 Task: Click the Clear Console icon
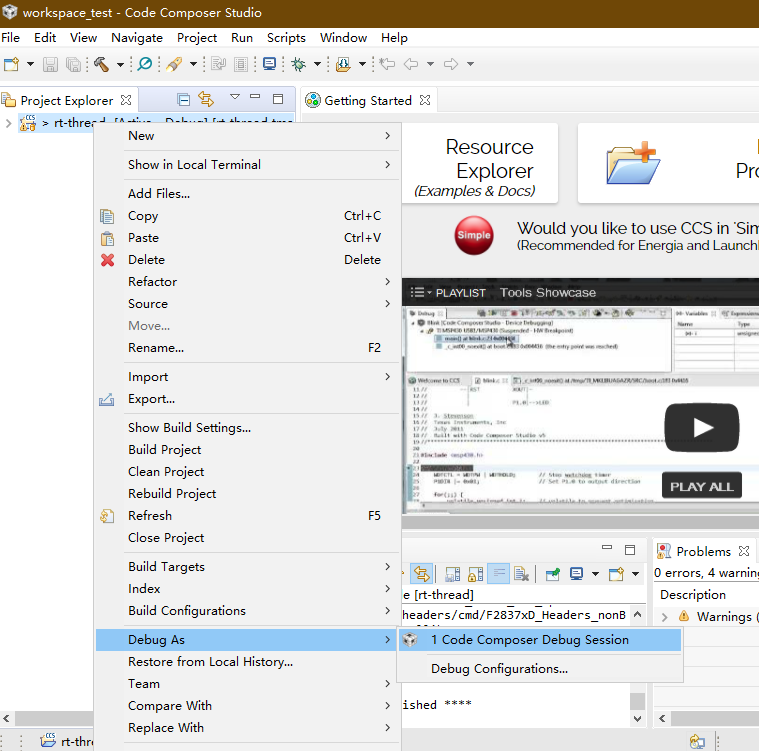pyautogui.click(x=520, y=574)
